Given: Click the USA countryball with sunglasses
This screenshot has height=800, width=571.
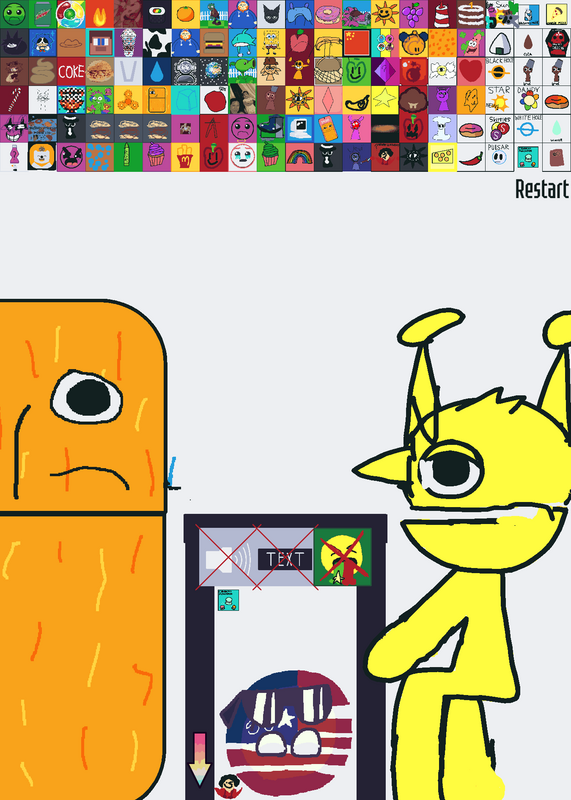Looking at the screenshot, I should tap(286, 733).
